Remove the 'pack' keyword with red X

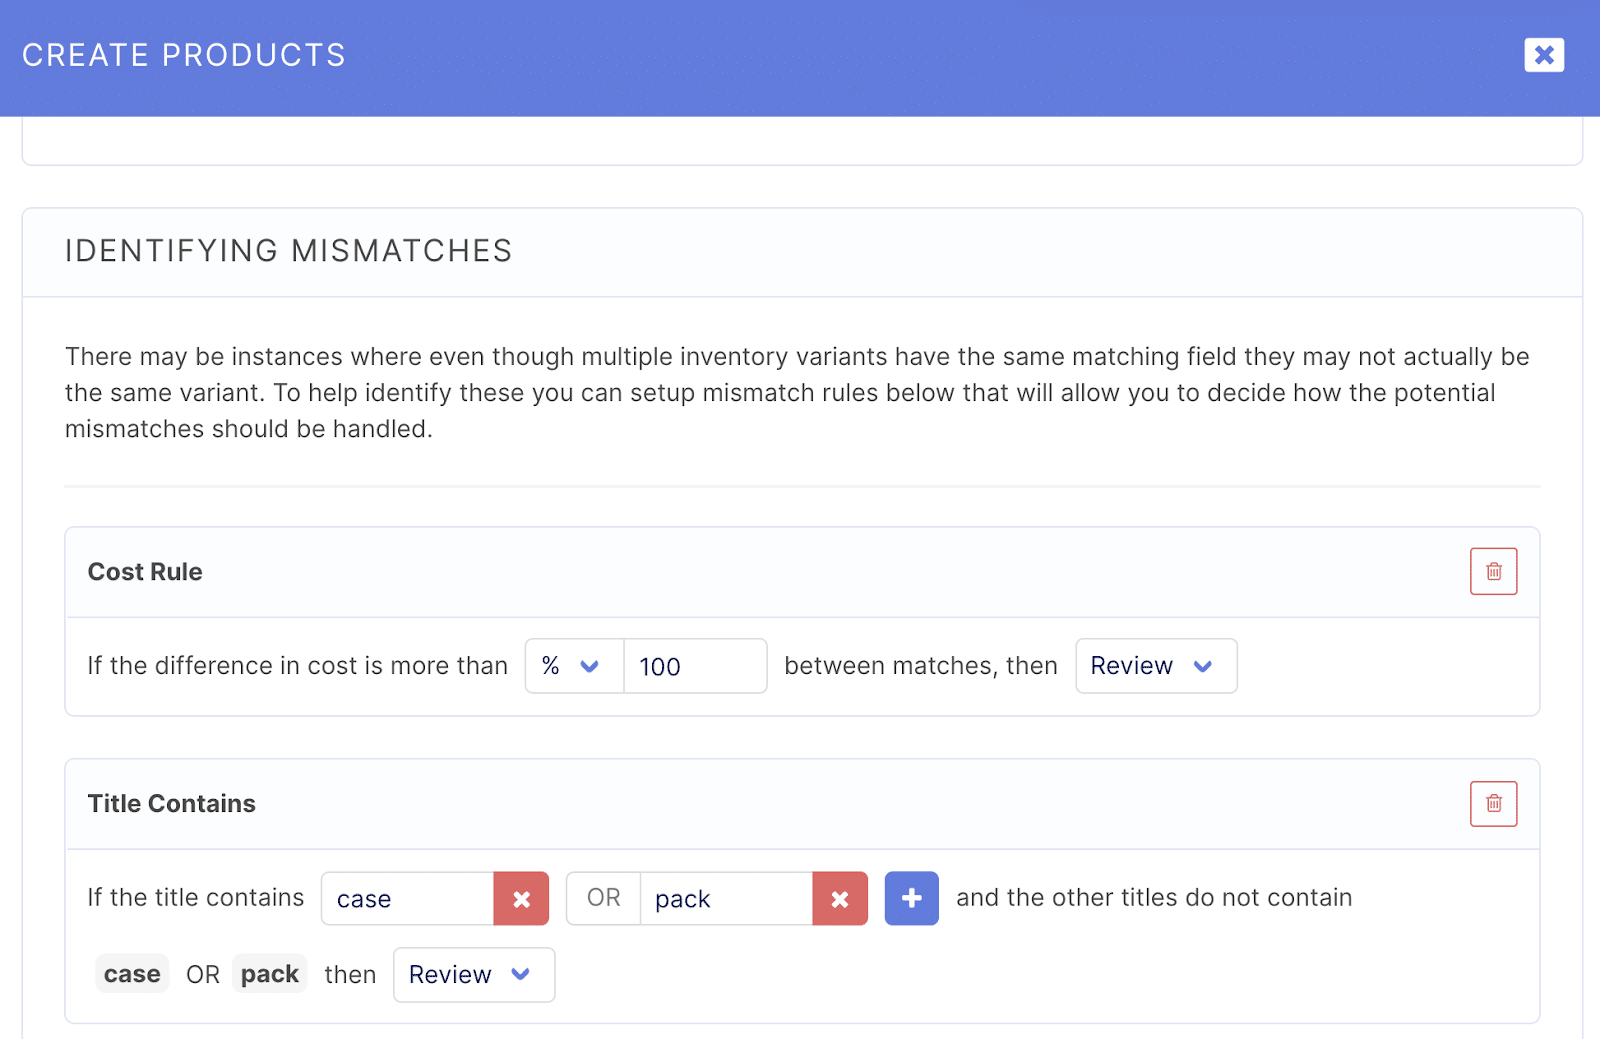pyautogui.click(x=840, y=898)
